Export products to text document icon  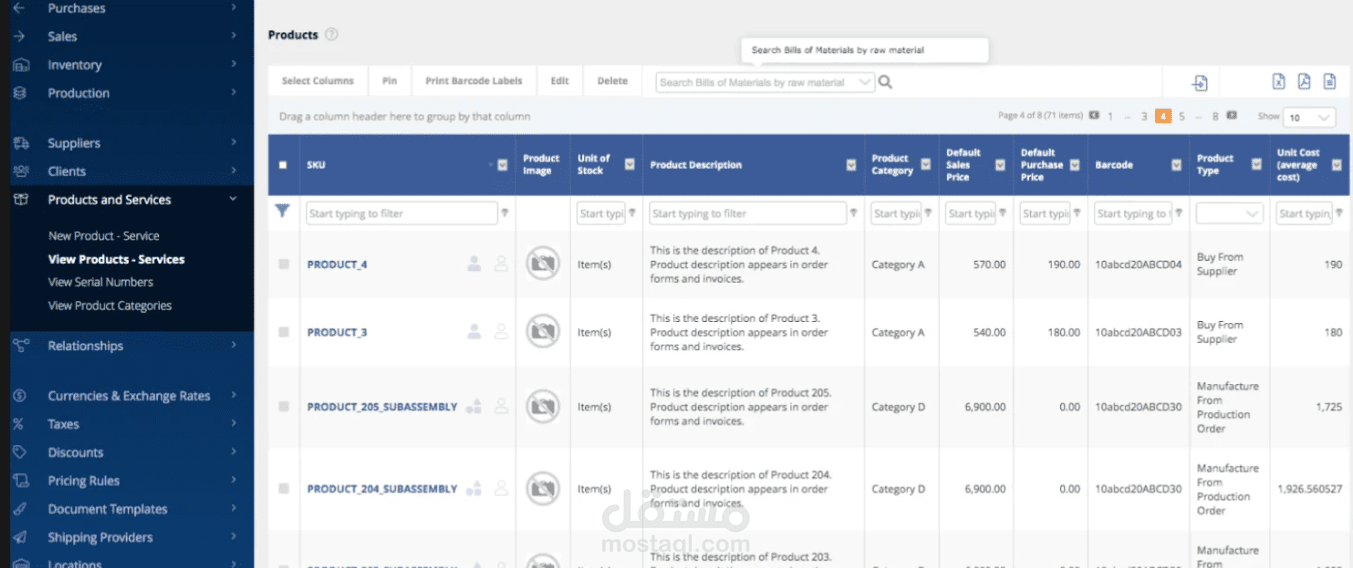(x=1329, y=82)
